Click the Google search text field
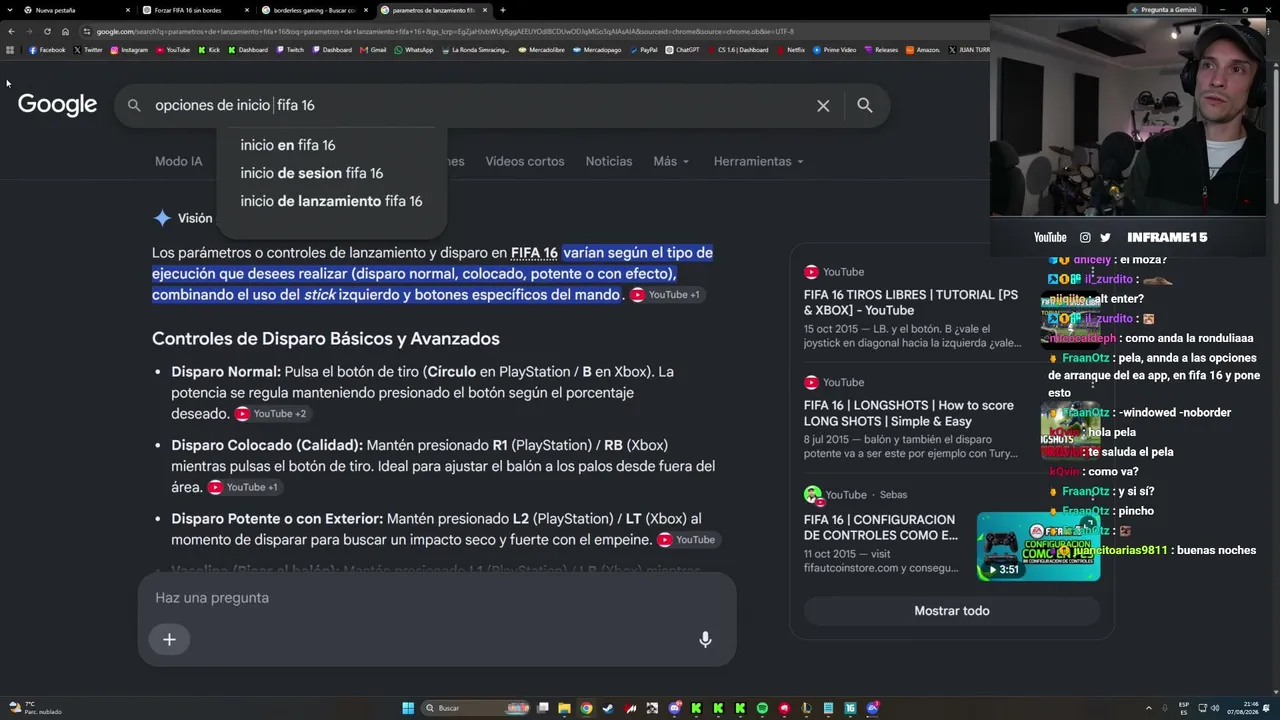Image resolution: width=1280 pixels, height=720 pixels. [x=480, y=105]
